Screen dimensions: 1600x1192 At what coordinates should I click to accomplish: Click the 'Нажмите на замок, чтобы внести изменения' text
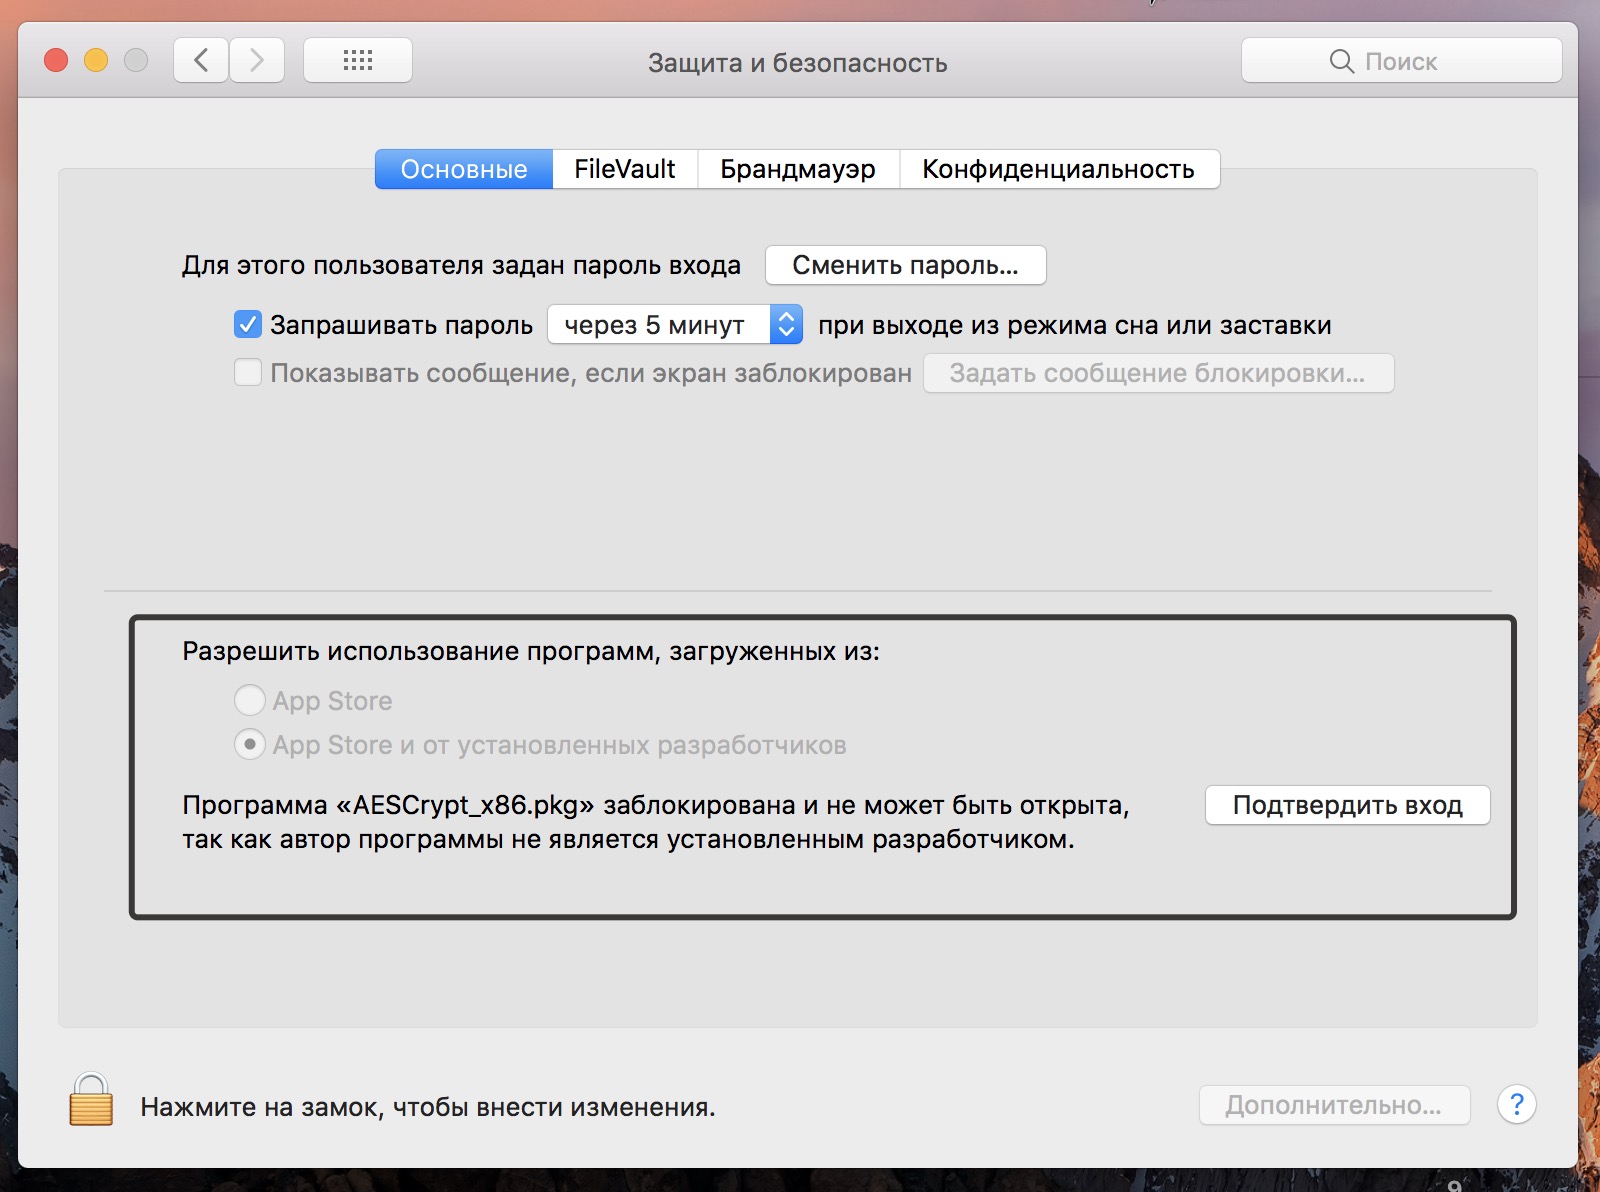point(428,1107)
